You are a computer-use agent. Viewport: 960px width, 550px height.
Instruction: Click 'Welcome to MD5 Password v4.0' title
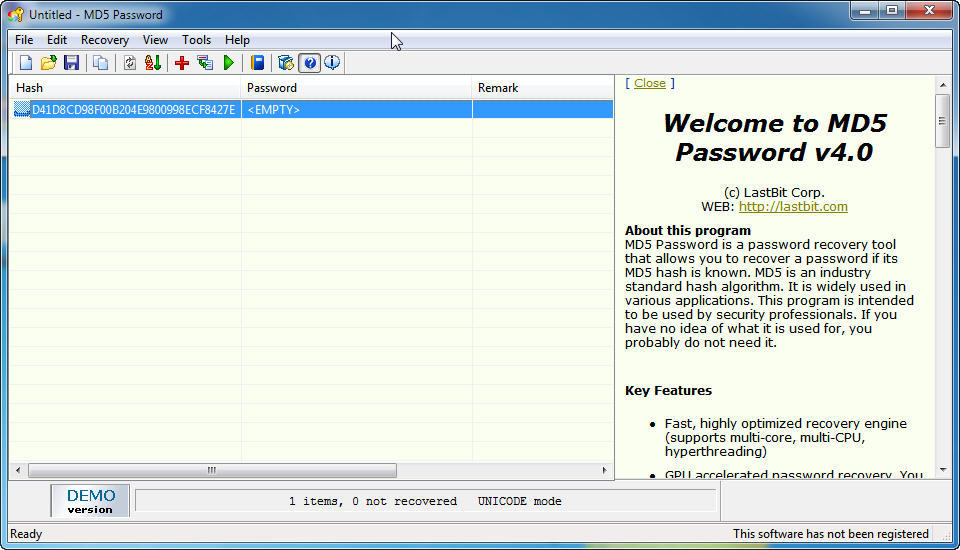click(x=774, y=138)
